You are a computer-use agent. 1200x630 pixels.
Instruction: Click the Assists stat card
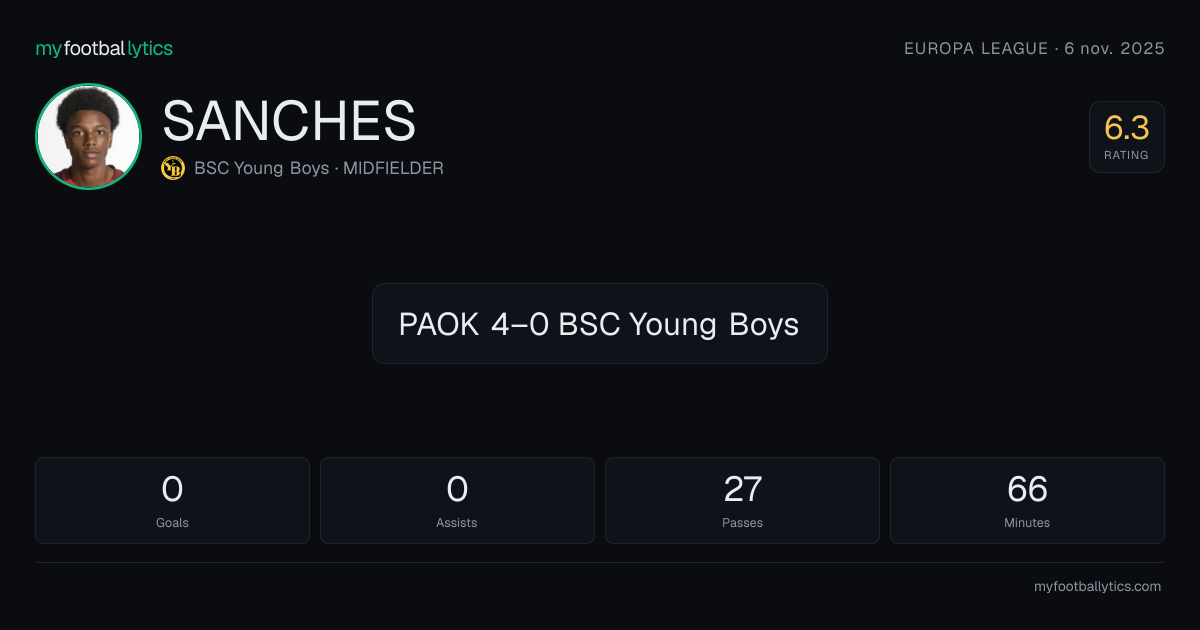coord(457,500)
